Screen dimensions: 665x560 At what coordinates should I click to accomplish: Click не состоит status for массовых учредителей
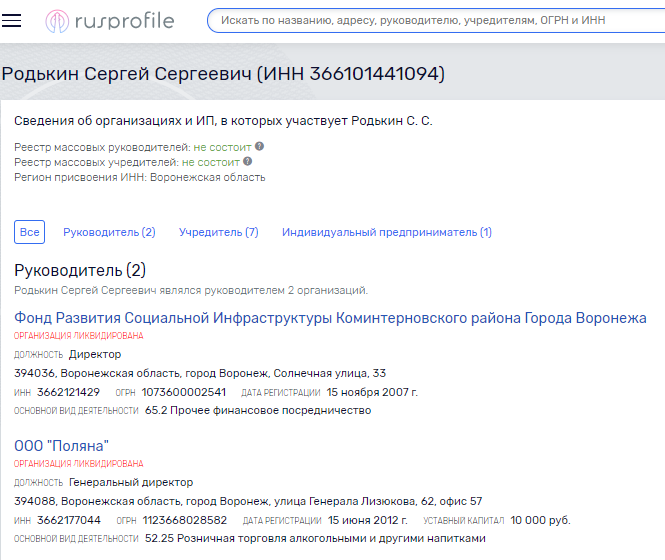point(211,162)
